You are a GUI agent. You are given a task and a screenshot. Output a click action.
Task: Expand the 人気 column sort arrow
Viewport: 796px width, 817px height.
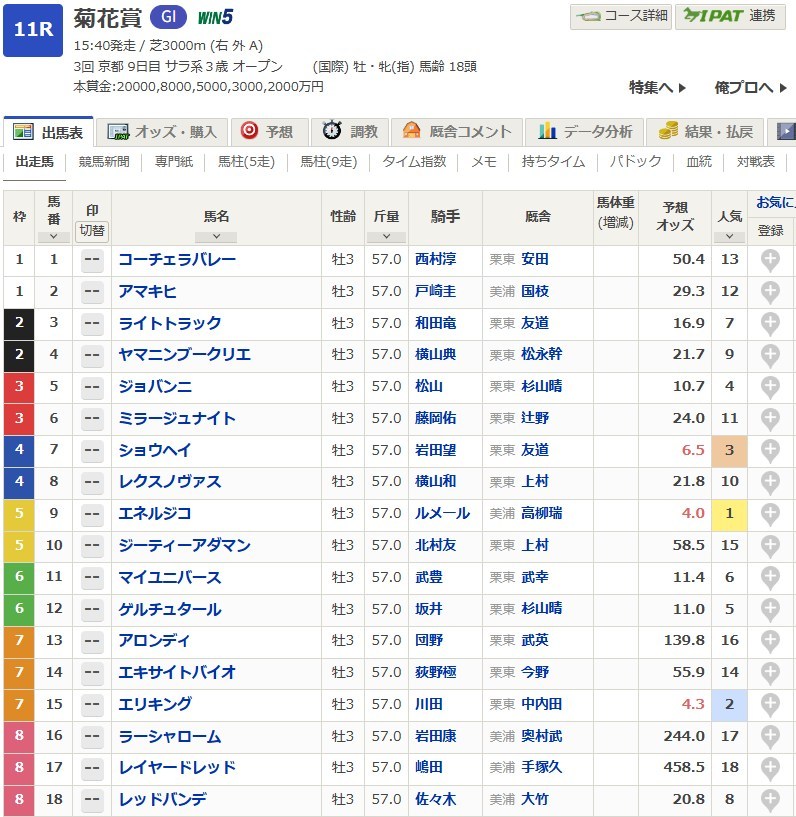[x=729, y=237]
